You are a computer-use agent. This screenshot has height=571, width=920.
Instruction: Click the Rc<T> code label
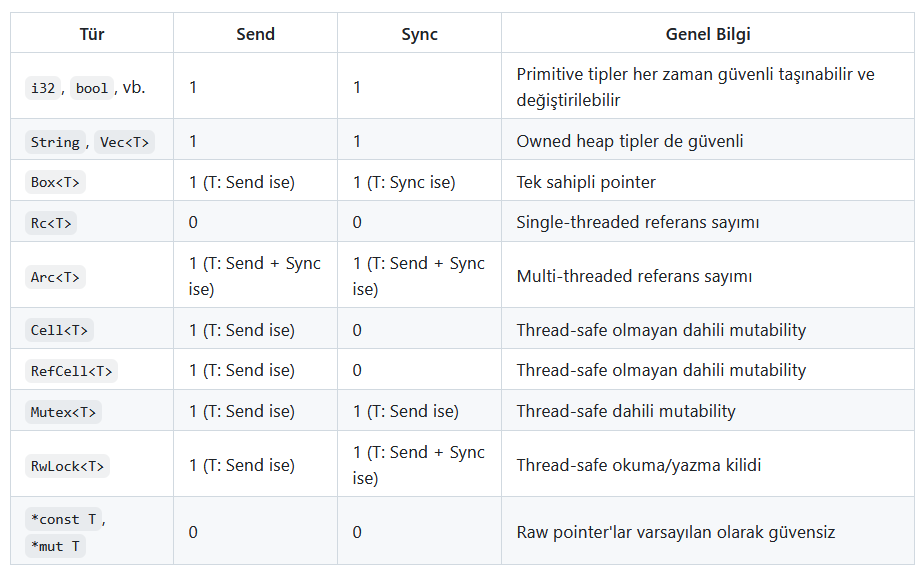(x=51, y=223)
